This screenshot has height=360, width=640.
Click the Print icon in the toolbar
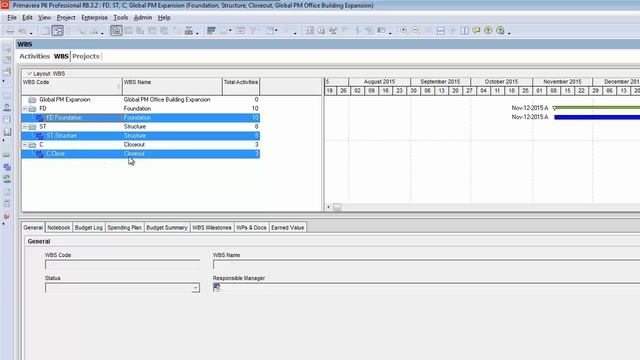pos(10,31)
